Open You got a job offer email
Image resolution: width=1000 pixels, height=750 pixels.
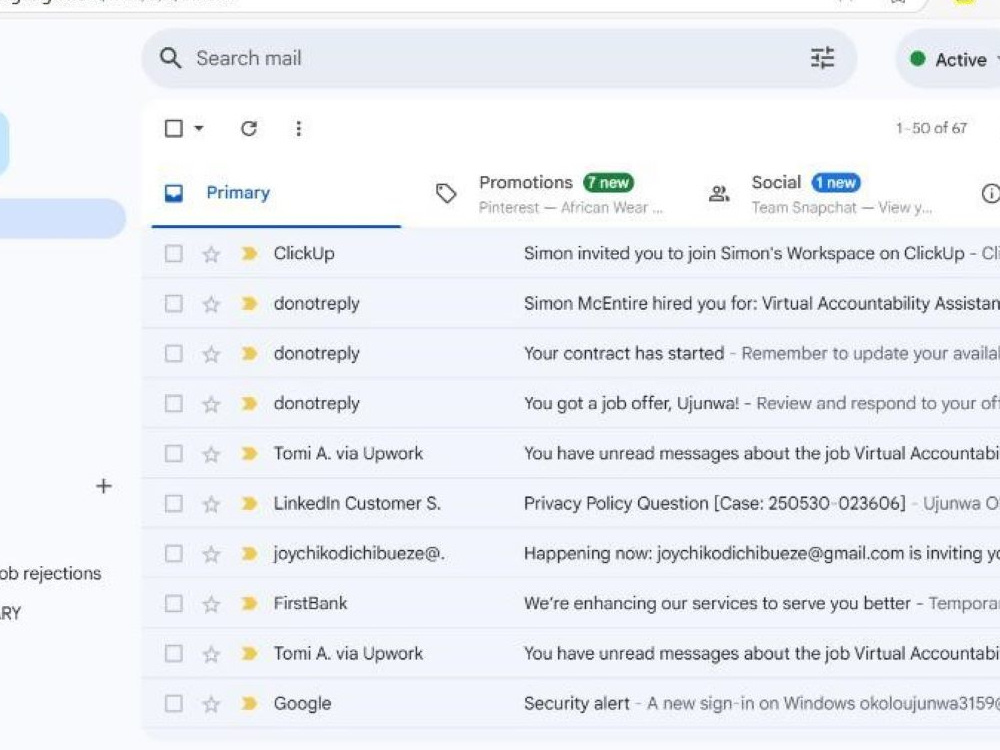(570, 404)
